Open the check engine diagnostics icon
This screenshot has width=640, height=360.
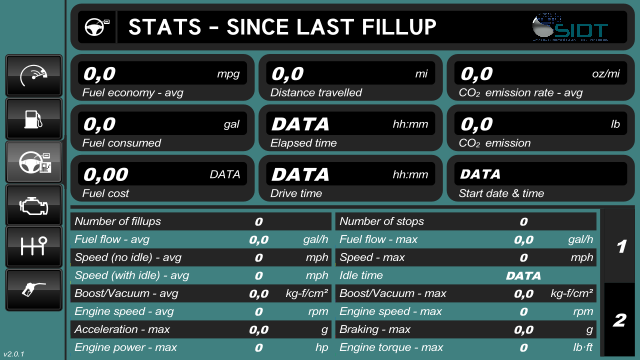34,205
